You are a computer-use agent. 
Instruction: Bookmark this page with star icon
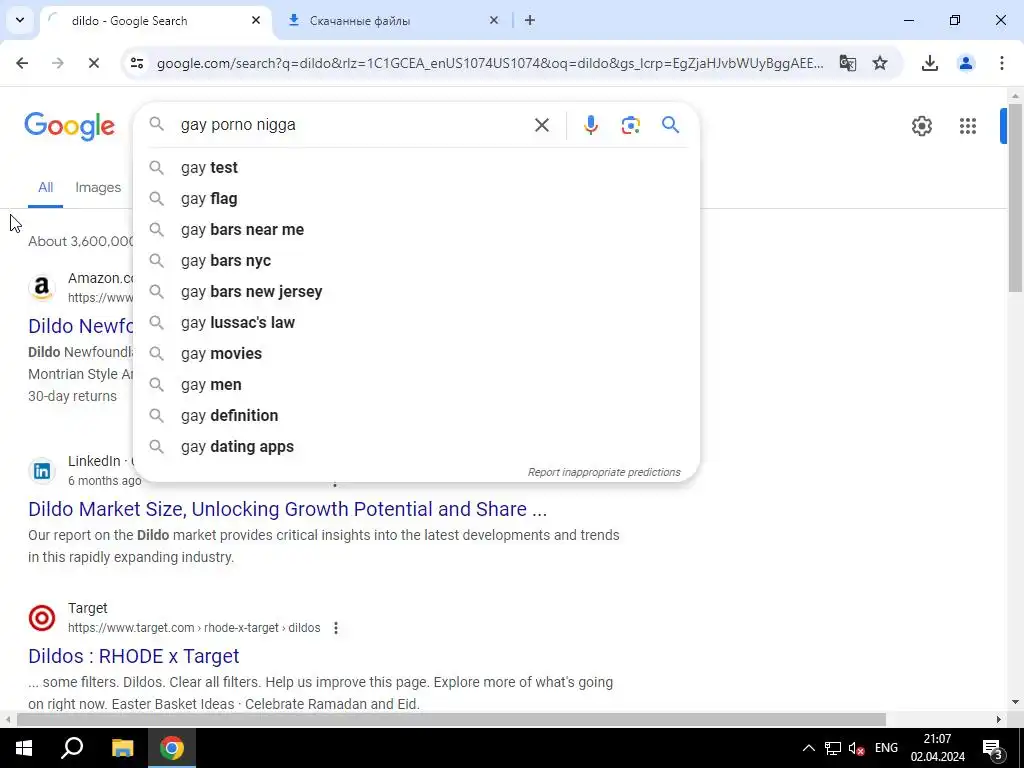880,63
